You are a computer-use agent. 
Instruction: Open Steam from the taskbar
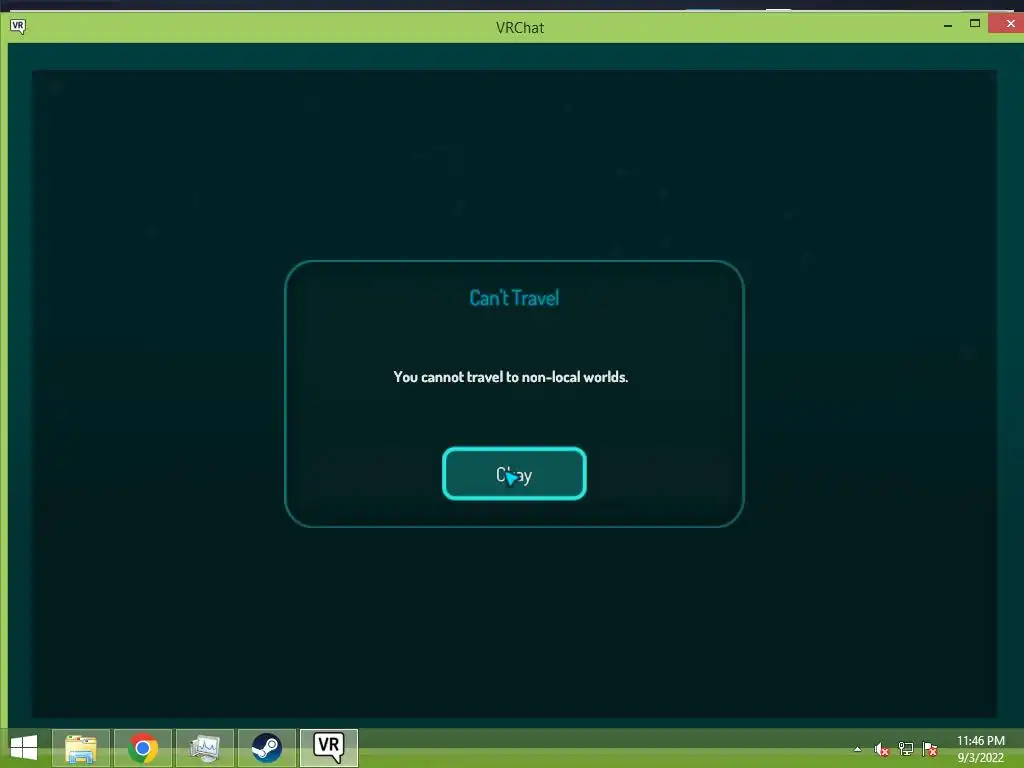click(x=267, y=748)
